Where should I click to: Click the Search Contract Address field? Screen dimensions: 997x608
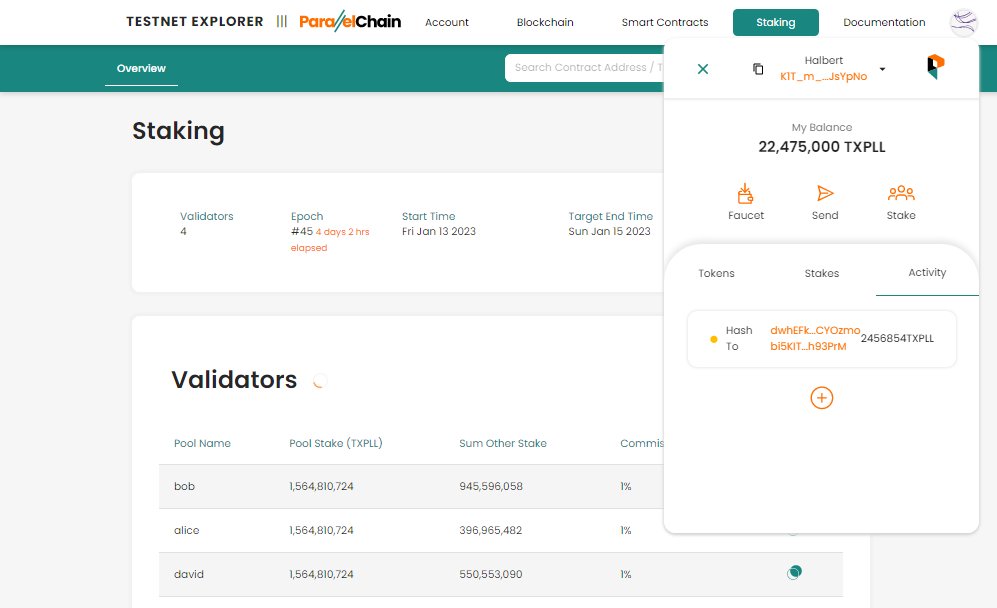click(x=584, y=67)
